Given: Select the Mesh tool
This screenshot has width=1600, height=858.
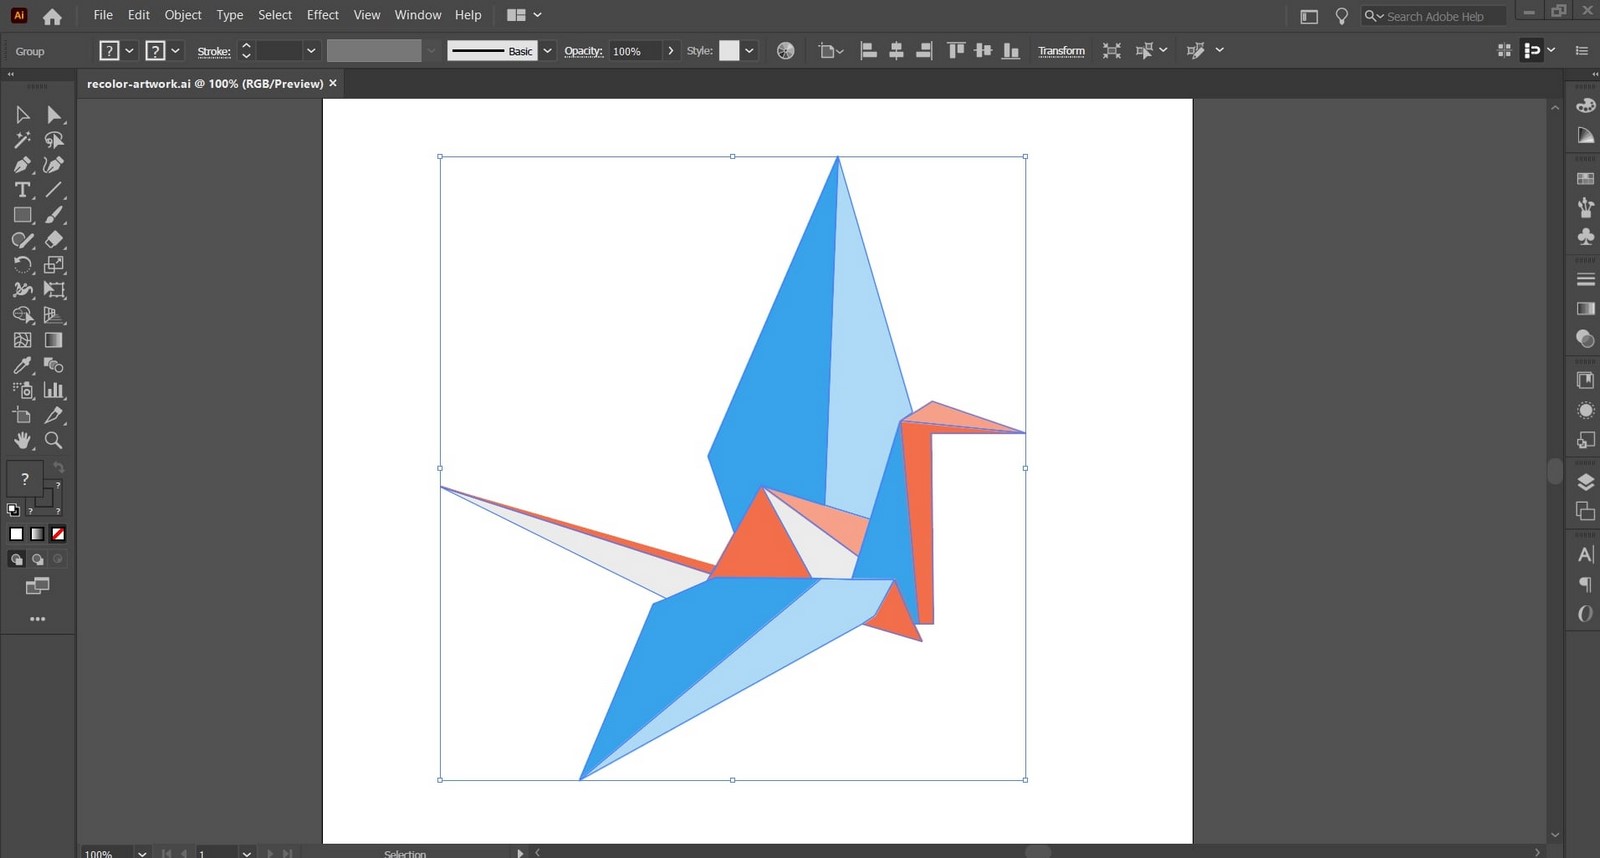Looking at the screenshot, I should pos(22,340).
